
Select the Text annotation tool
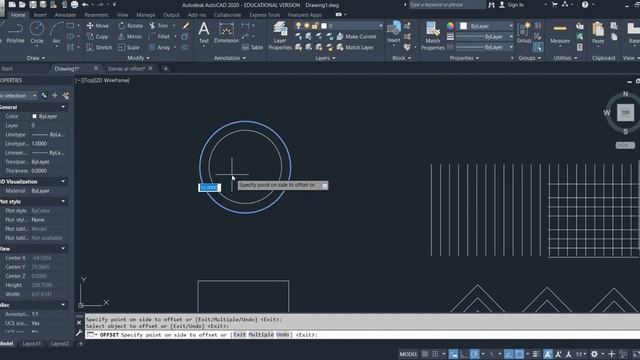204,33
